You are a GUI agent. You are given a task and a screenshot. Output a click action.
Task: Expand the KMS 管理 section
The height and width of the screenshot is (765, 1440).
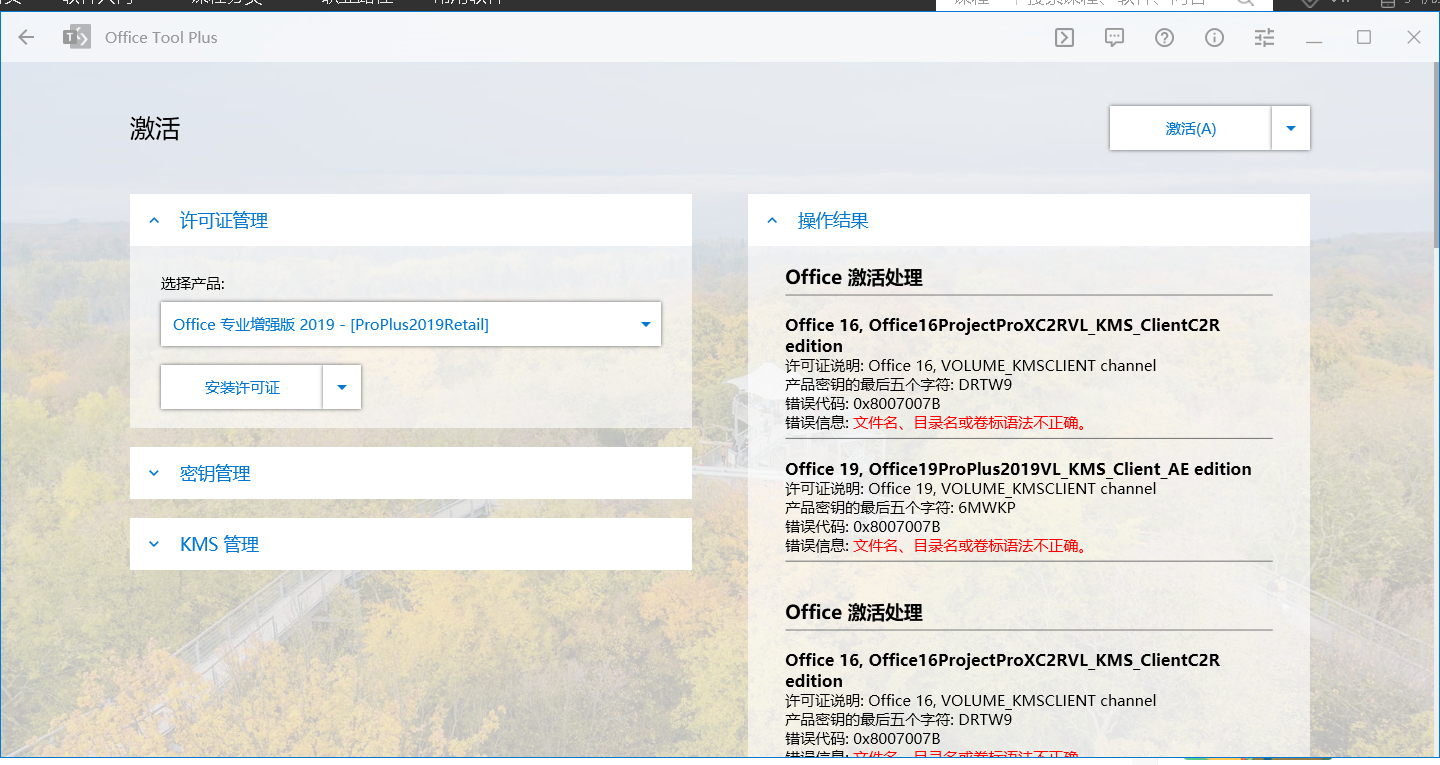coord(411,544)
